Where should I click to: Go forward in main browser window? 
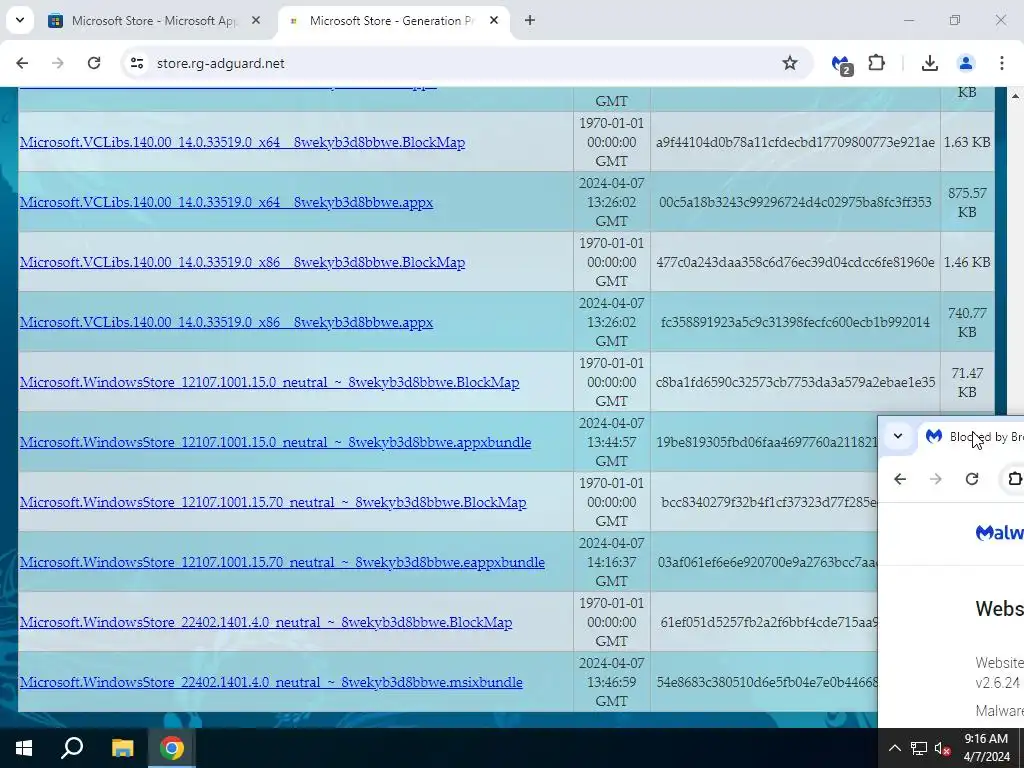(x=58, y=63)
